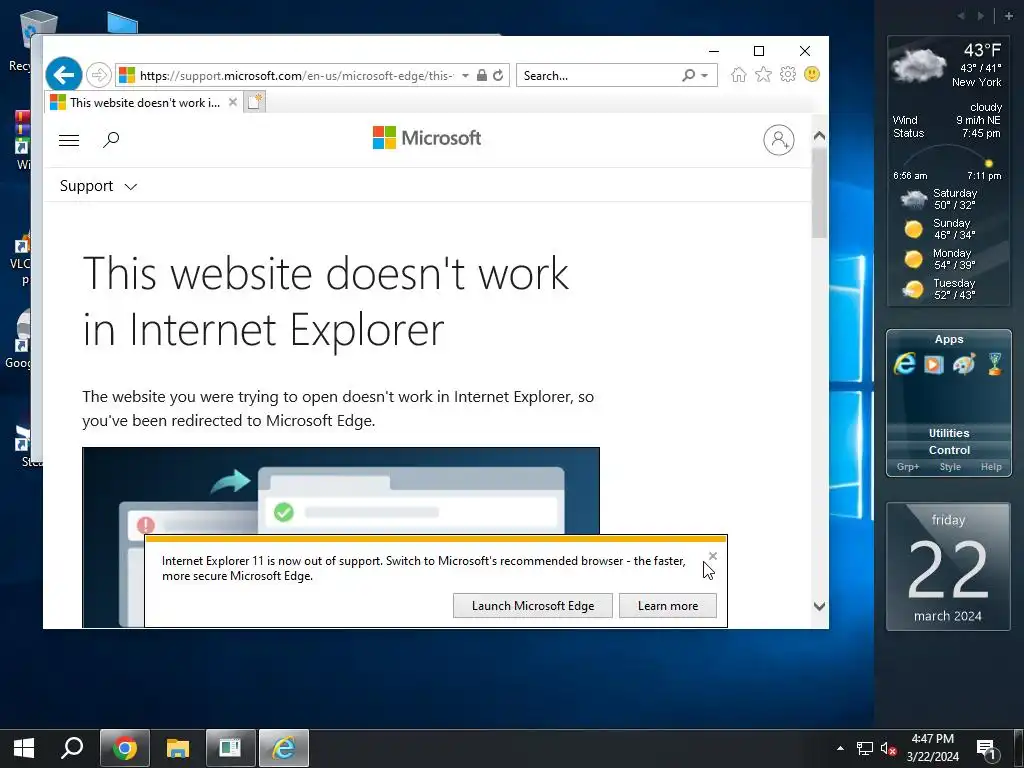Click the Learn more button

(667, 605)
